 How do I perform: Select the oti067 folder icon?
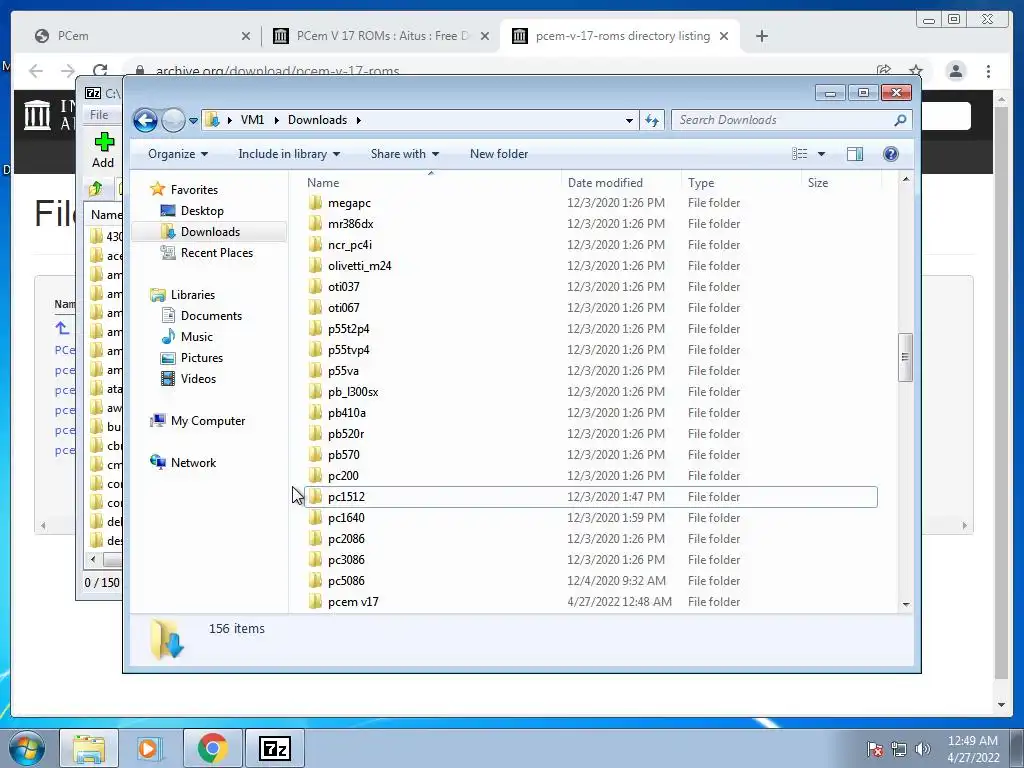(x=315, y=307)
